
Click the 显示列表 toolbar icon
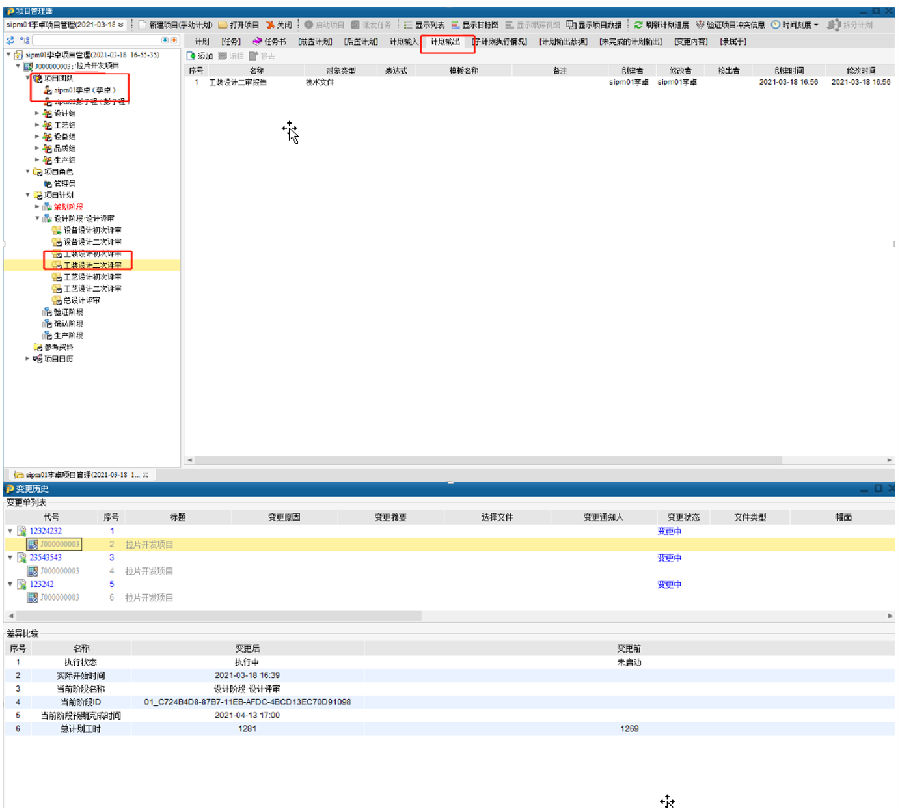pyautogui.click(x=408, y=24)
